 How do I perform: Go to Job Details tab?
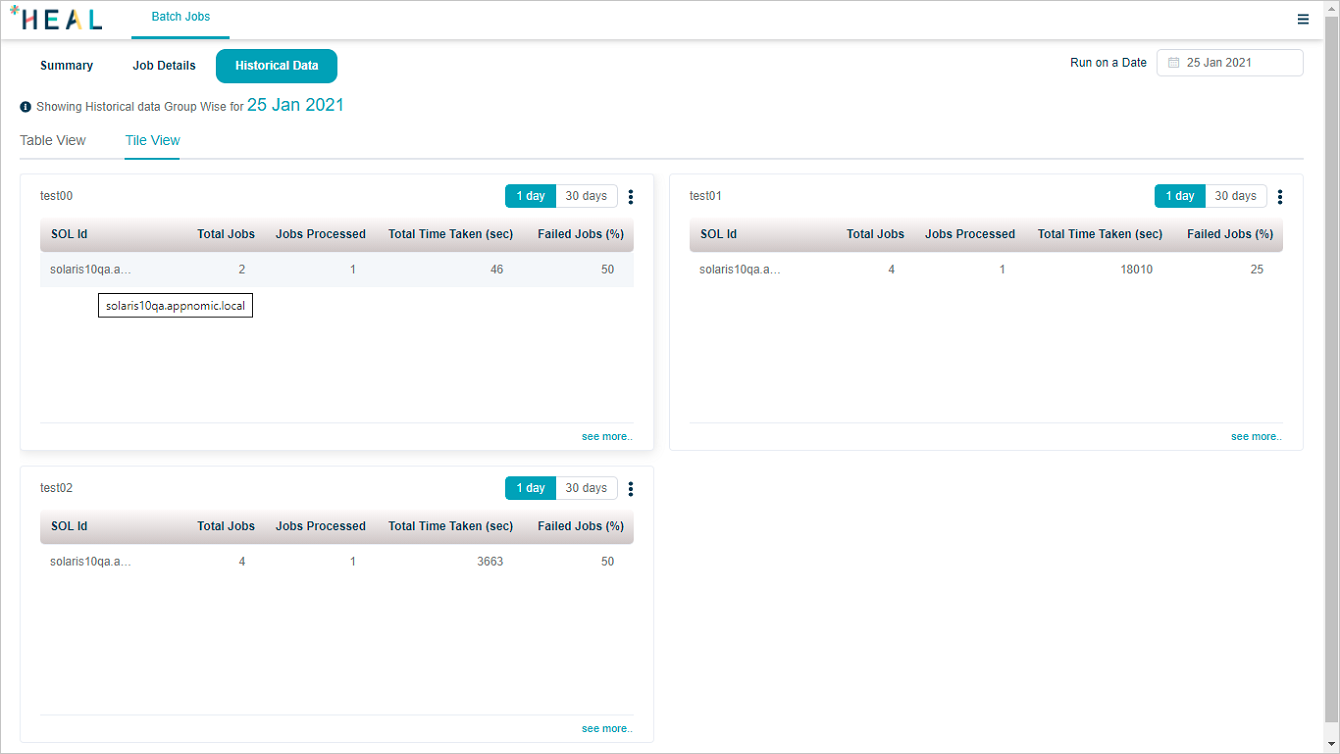[x=164, y=66]
